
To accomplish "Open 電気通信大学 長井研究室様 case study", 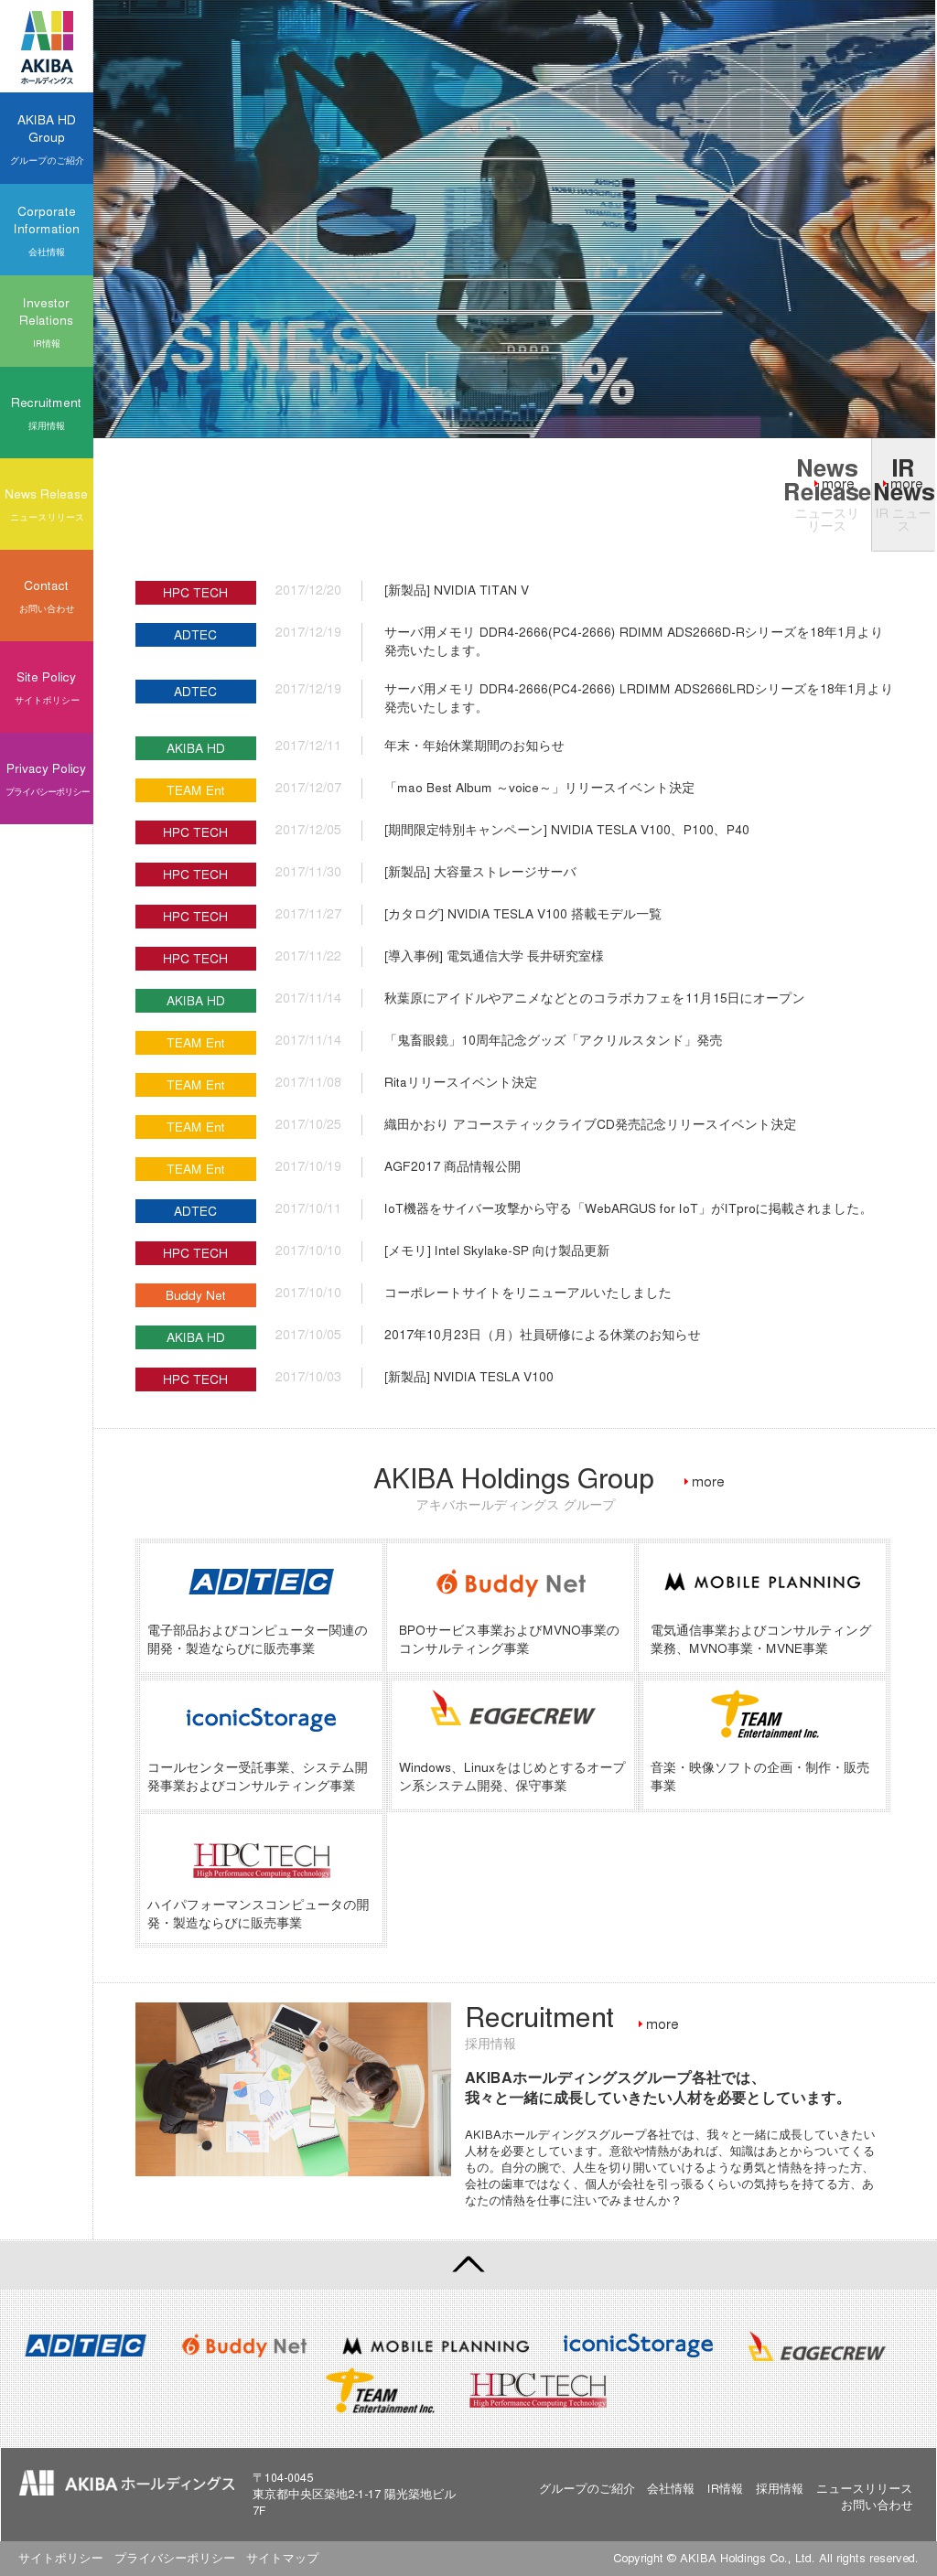I will [x=494, y=956].
